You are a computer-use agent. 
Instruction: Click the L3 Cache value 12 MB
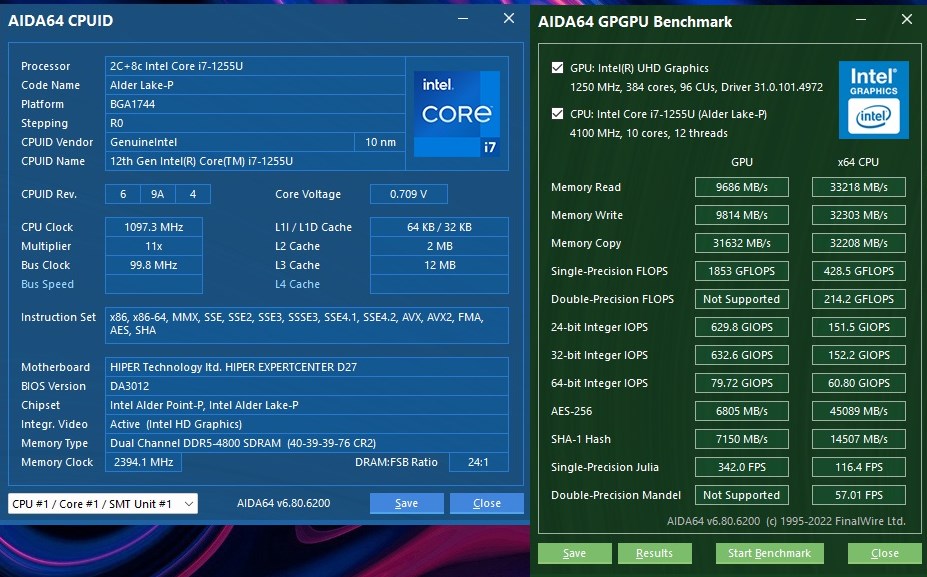point(439,265)
